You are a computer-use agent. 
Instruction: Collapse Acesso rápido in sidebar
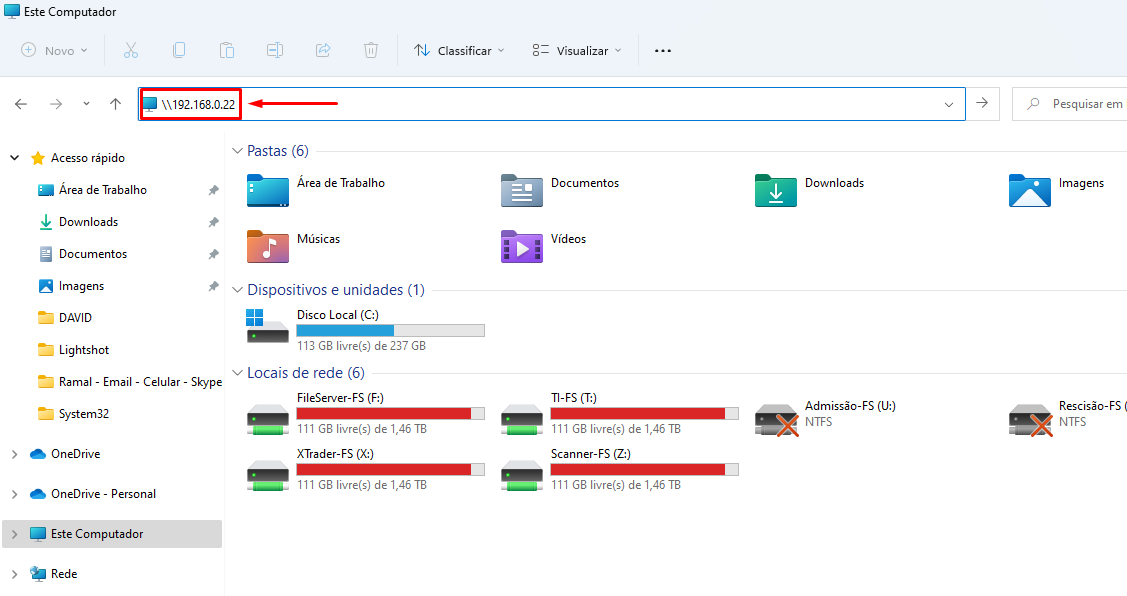pyautogui.click(x=14, y=158)
